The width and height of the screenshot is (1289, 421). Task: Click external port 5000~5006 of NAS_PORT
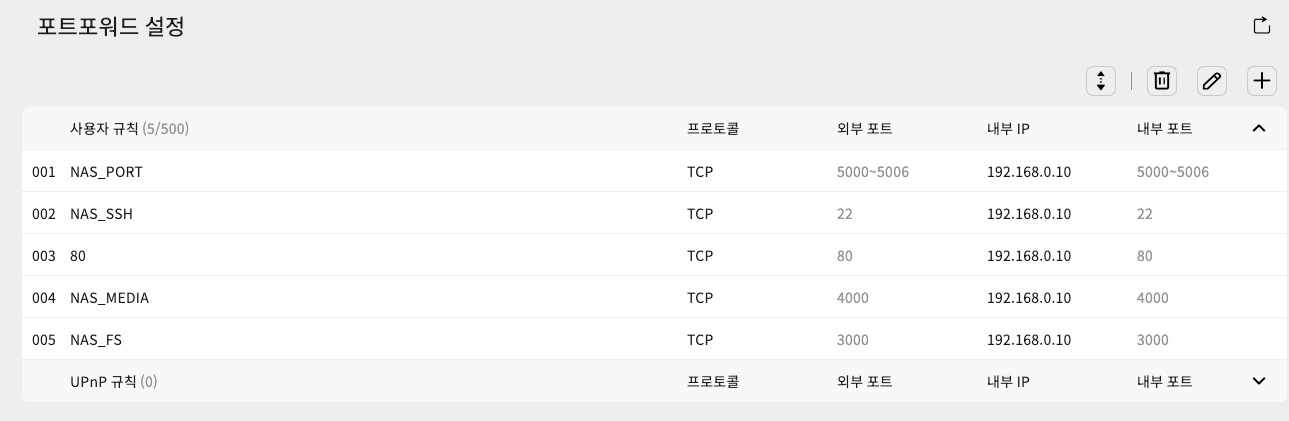[x=873, y=172]
